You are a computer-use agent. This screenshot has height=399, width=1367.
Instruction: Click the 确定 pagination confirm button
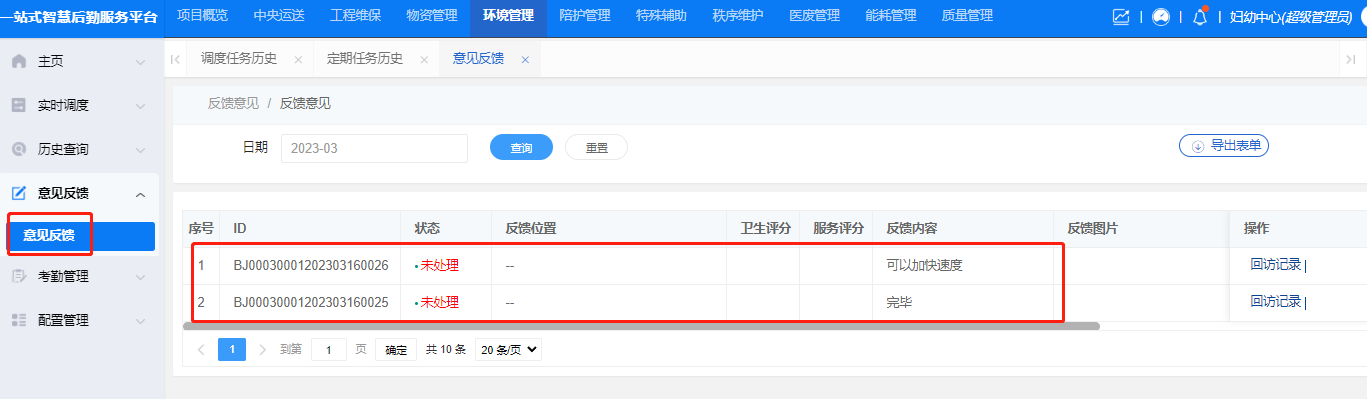pyautogui.click(x=396, y=349)
